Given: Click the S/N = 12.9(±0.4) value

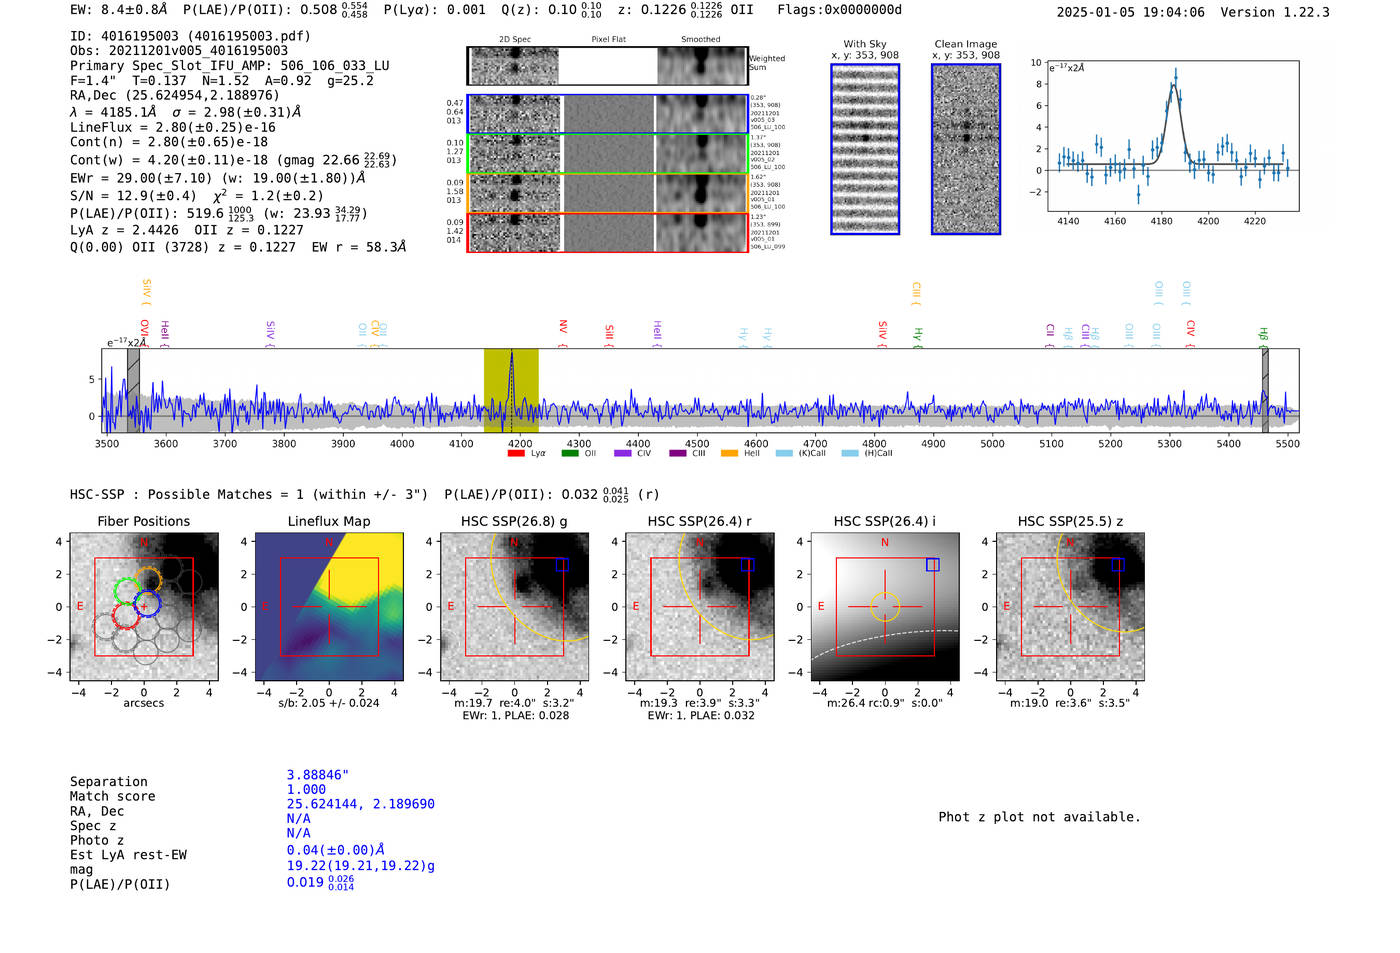Looking at the screenshot, I should [x=133, y=196].
